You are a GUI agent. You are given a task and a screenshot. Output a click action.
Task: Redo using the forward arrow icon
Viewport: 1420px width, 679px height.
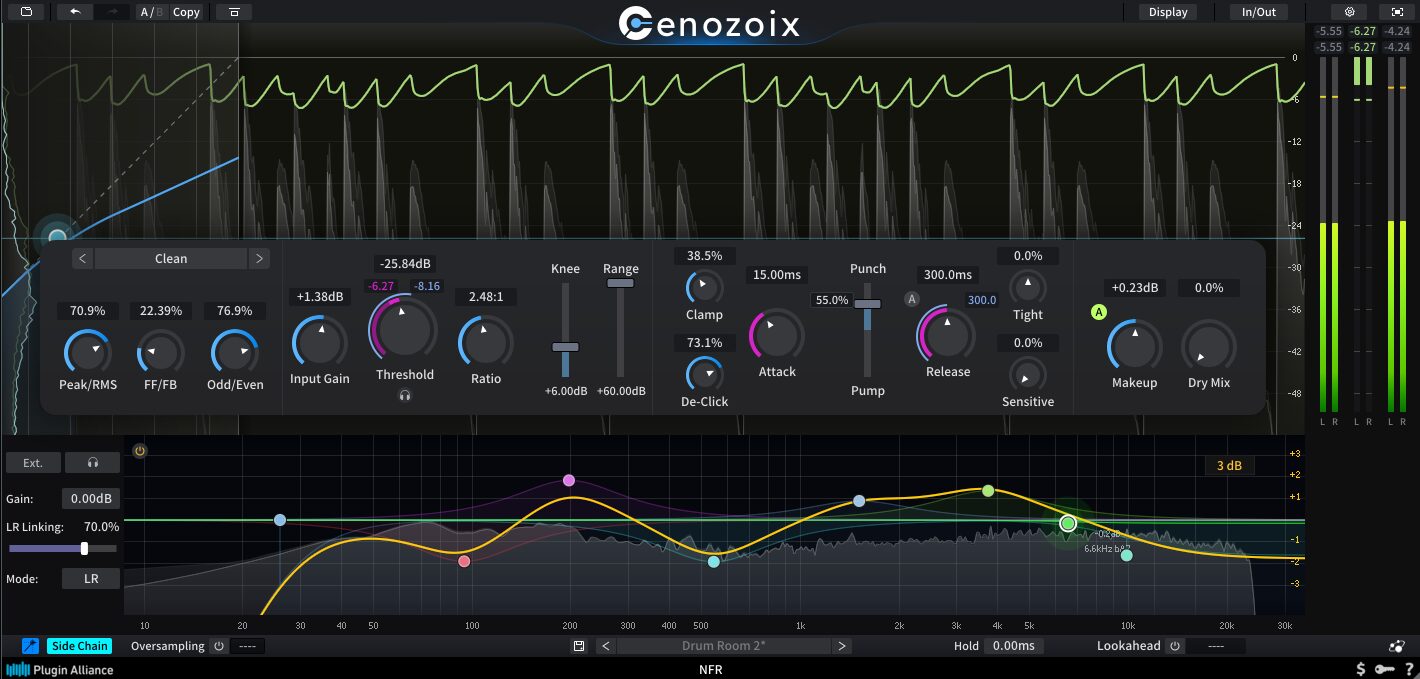coord(111,12)
